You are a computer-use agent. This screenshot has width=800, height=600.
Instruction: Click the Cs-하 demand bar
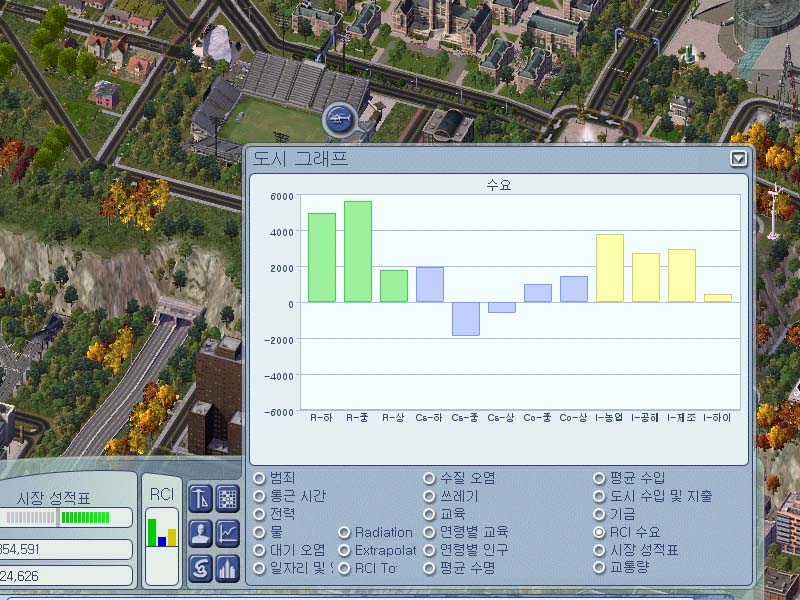tap(430, 285)
